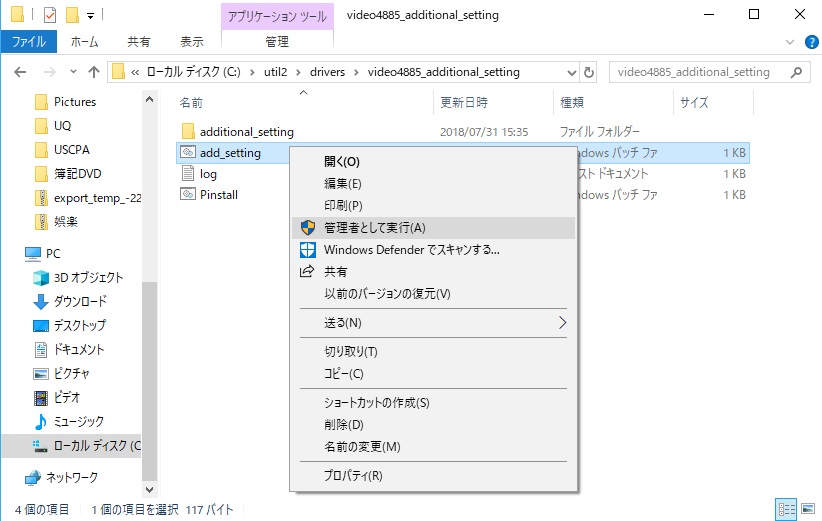Screen dimensions: 822x521
Task: Open 簿記DVD folder in navigation pane
Action: click(77, 173)
